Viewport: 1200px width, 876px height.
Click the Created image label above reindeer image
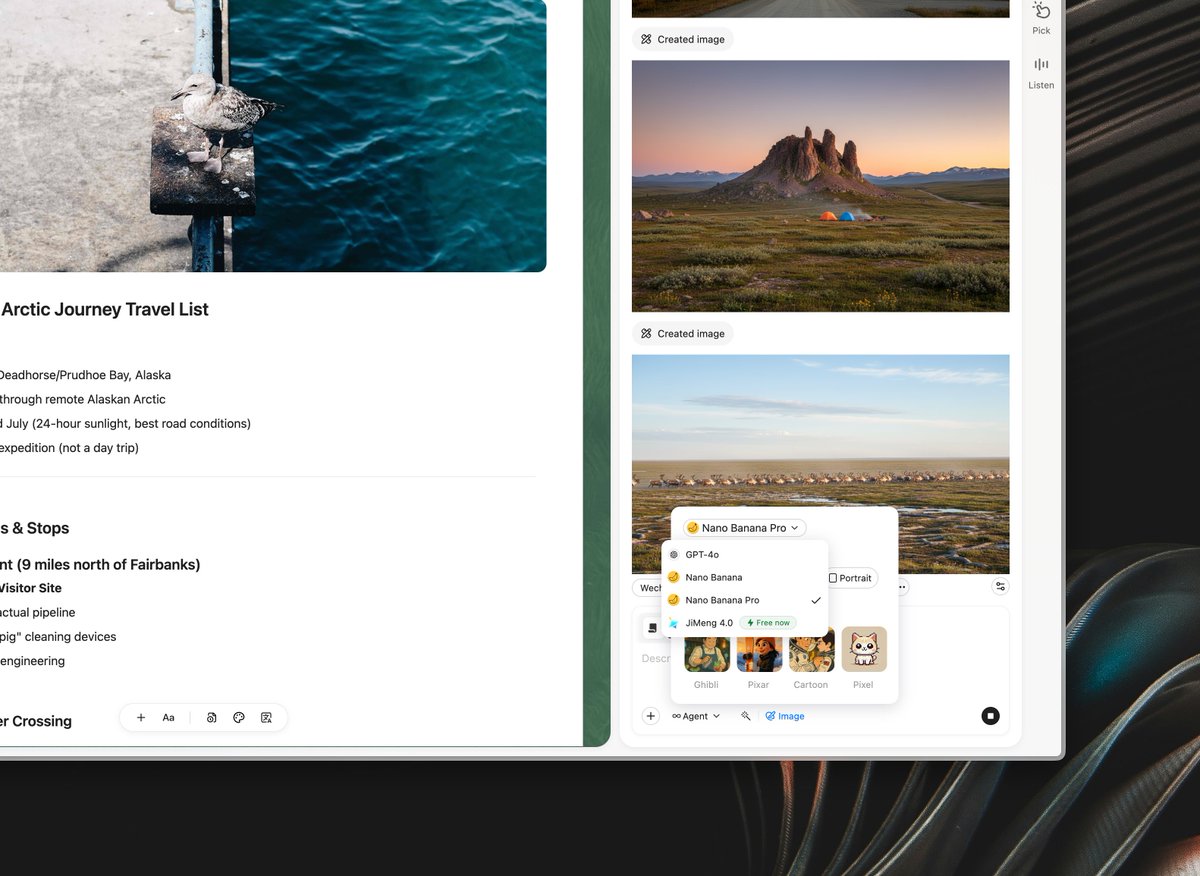pos(683,334)
